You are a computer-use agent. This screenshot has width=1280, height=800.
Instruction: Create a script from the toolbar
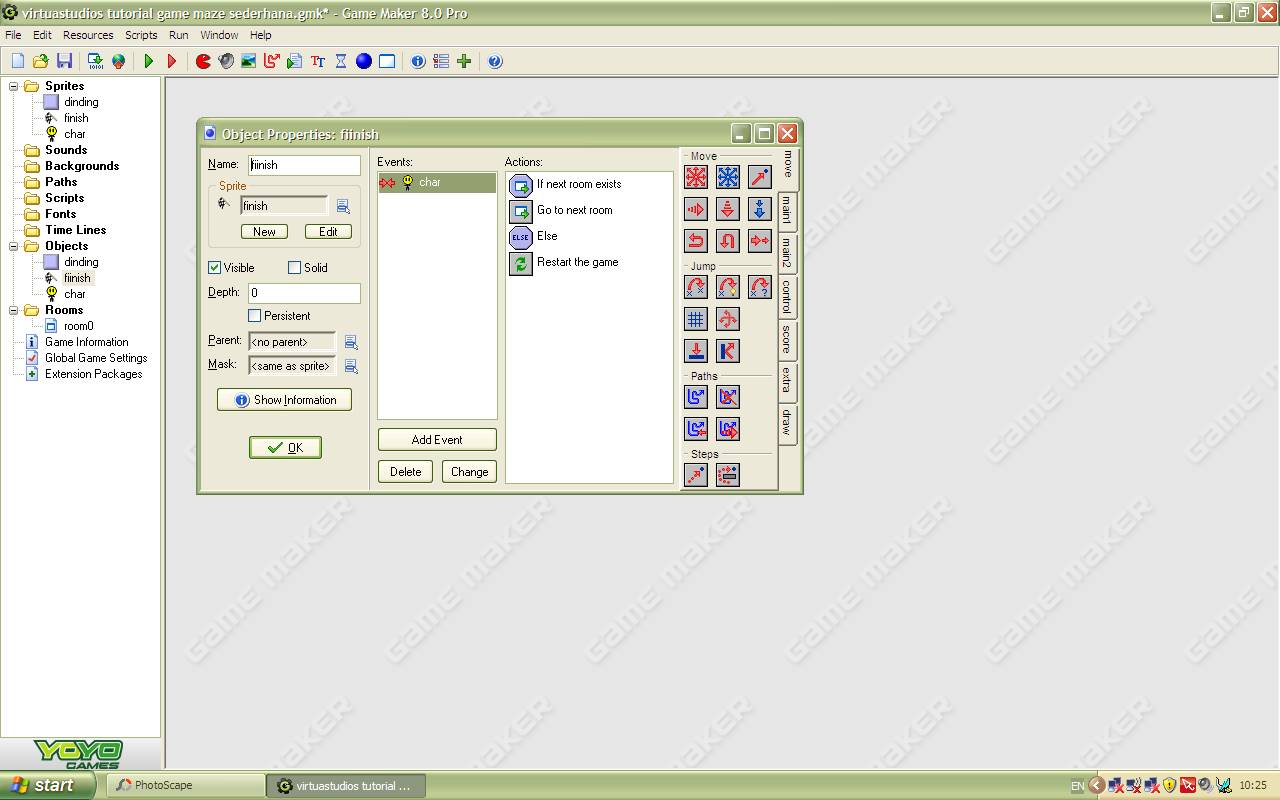(295, 61)
